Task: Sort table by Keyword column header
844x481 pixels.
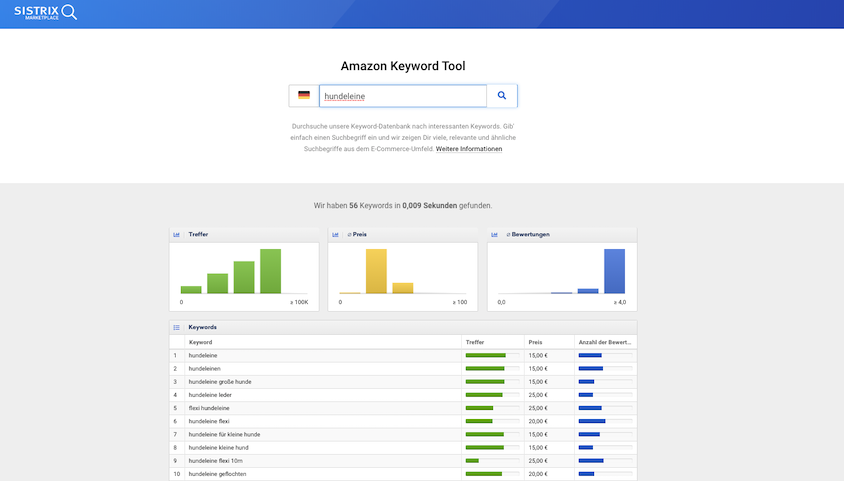Action: [x=201, y=342]
